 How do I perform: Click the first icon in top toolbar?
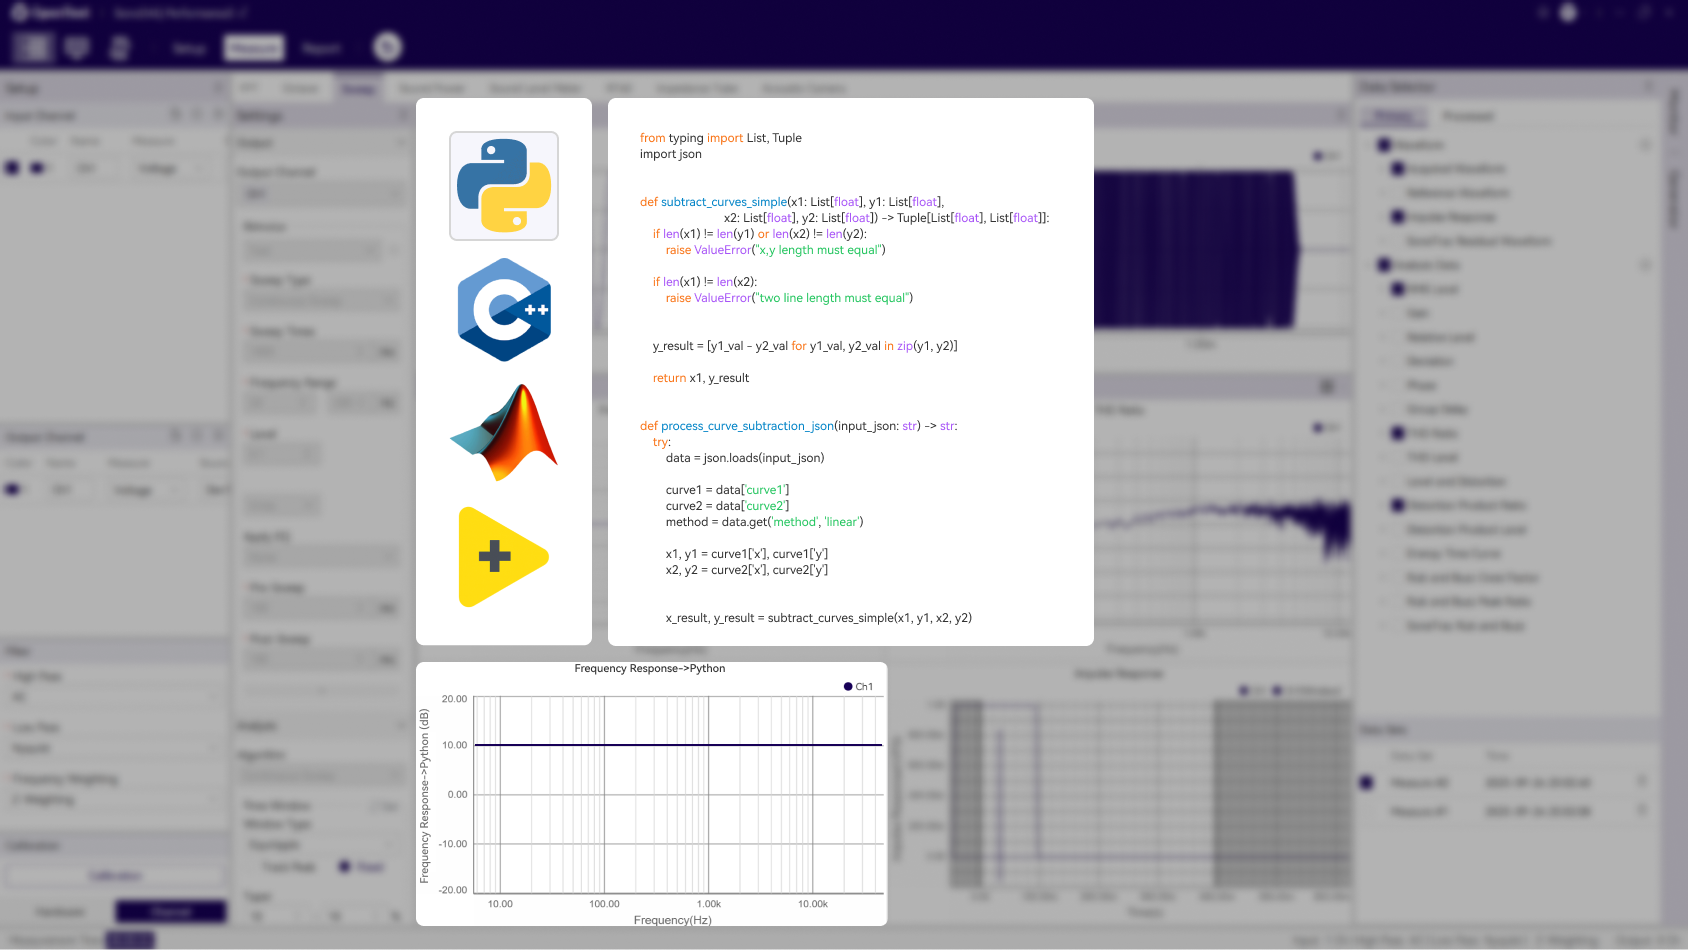pyautogui.click(x=34, y=47)
